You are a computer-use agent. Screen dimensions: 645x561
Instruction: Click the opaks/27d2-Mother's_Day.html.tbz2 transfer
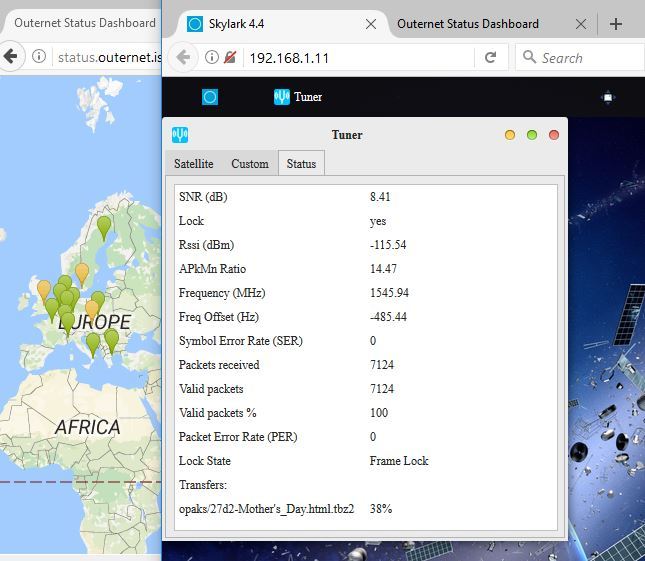pyautogui.click(x=267, y=509)
